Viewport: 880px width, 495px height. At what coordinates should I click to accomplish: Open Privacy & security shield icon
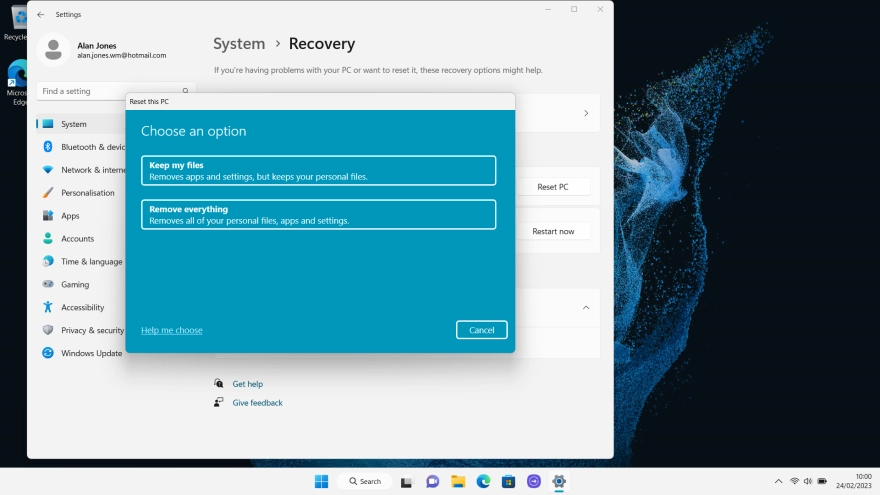(47, 330)
